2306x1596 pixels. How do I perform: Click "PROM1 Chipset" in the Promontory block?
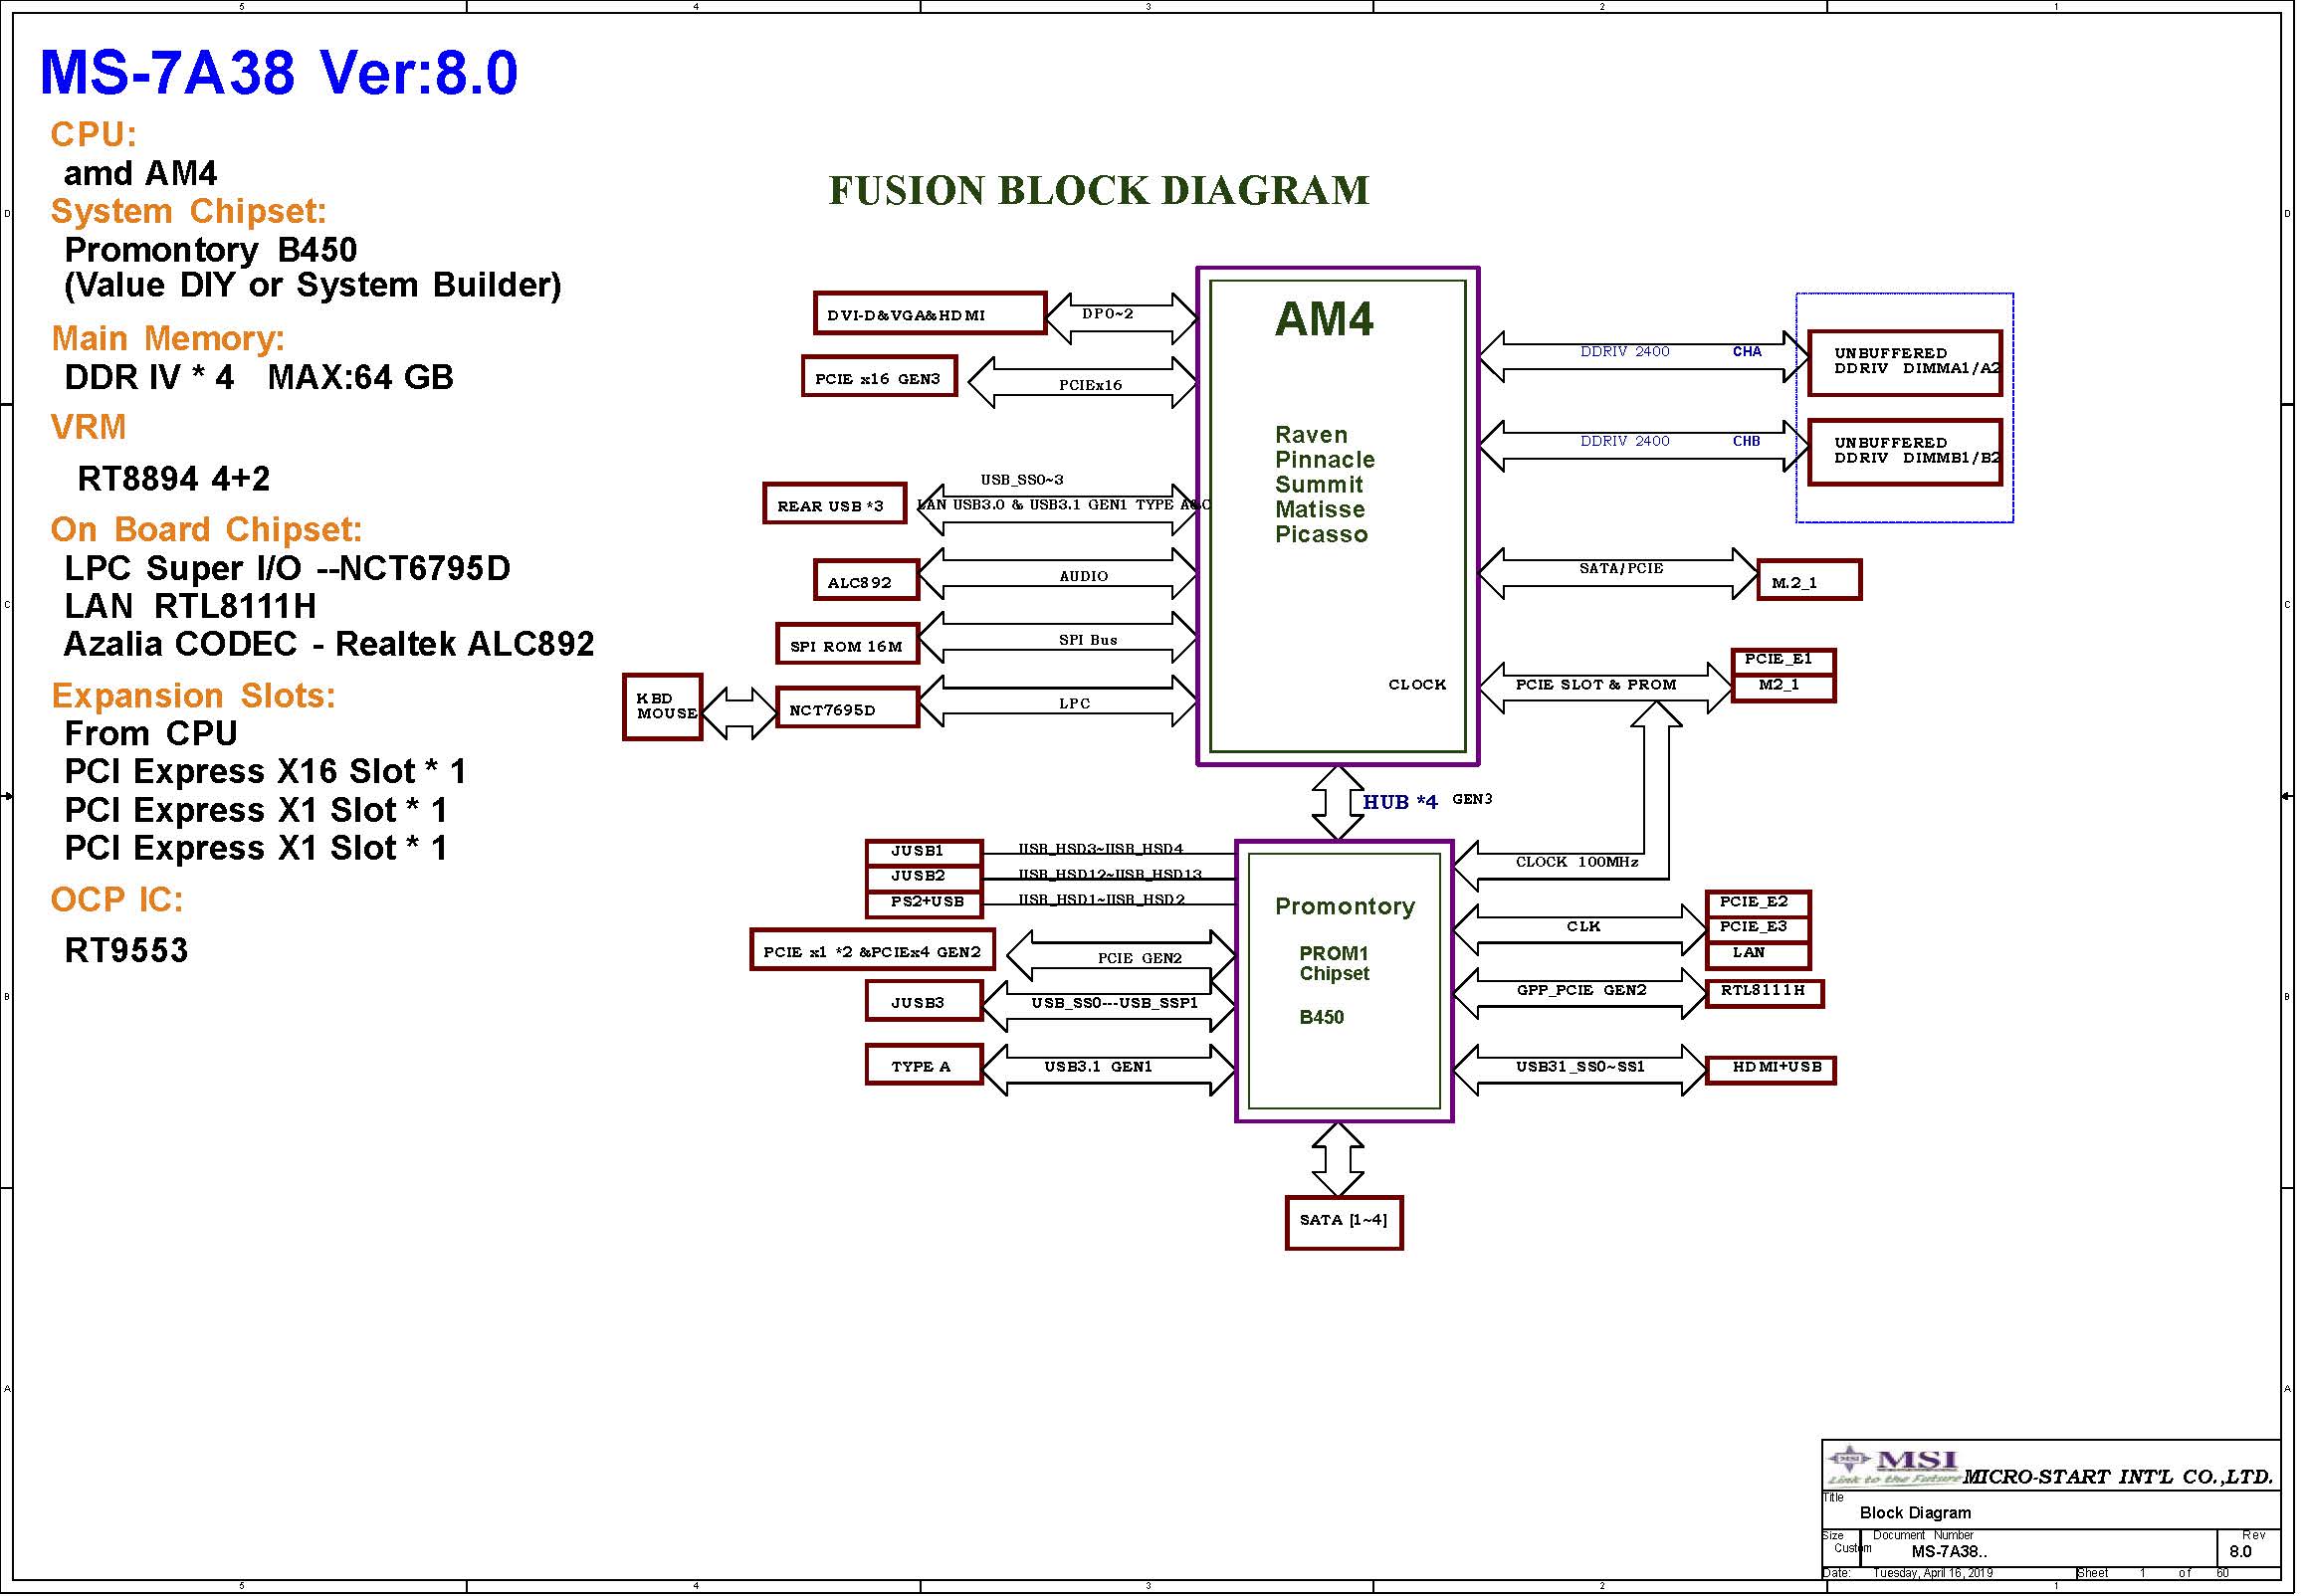tap(1334, 964)
